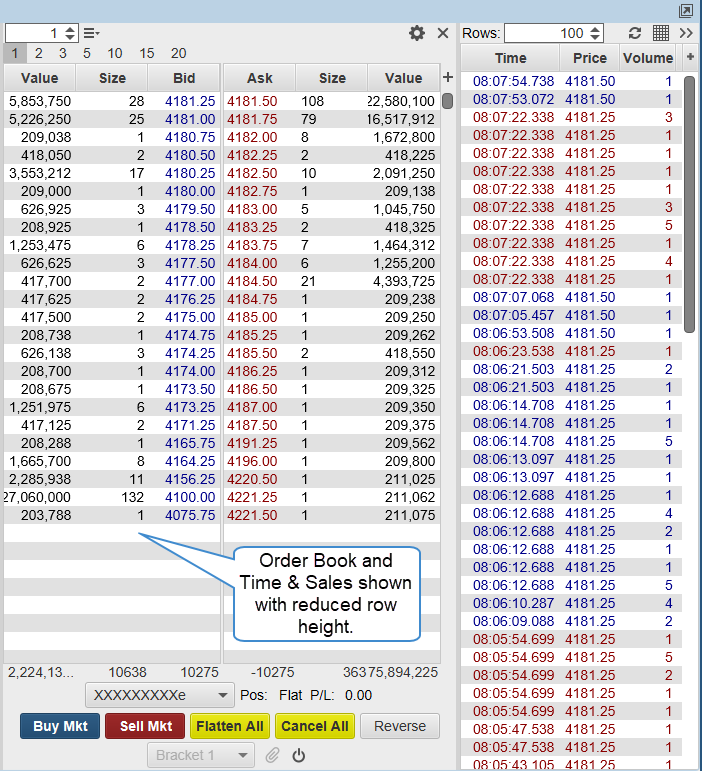702x771 pixels.
Task: Select quantity preset 20
Action: click(178, 53)
